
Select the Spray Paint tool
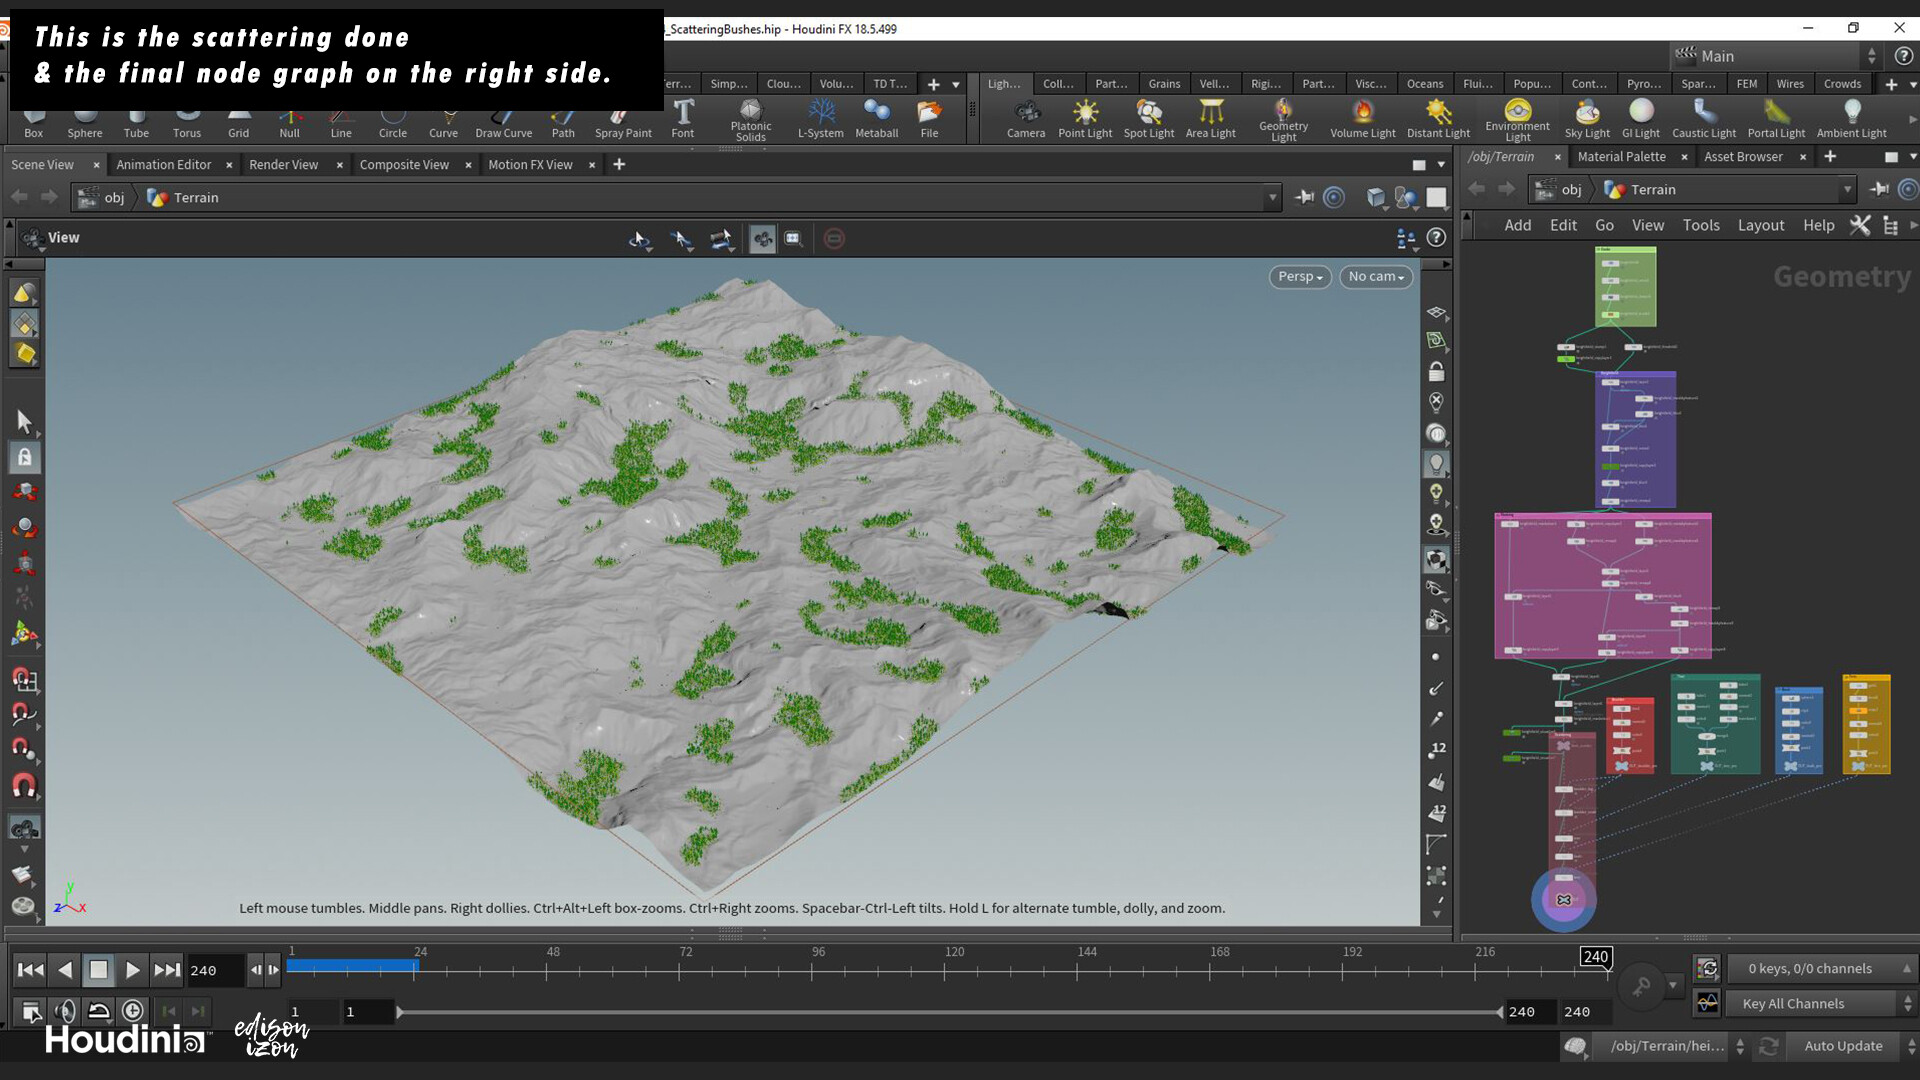622,120
